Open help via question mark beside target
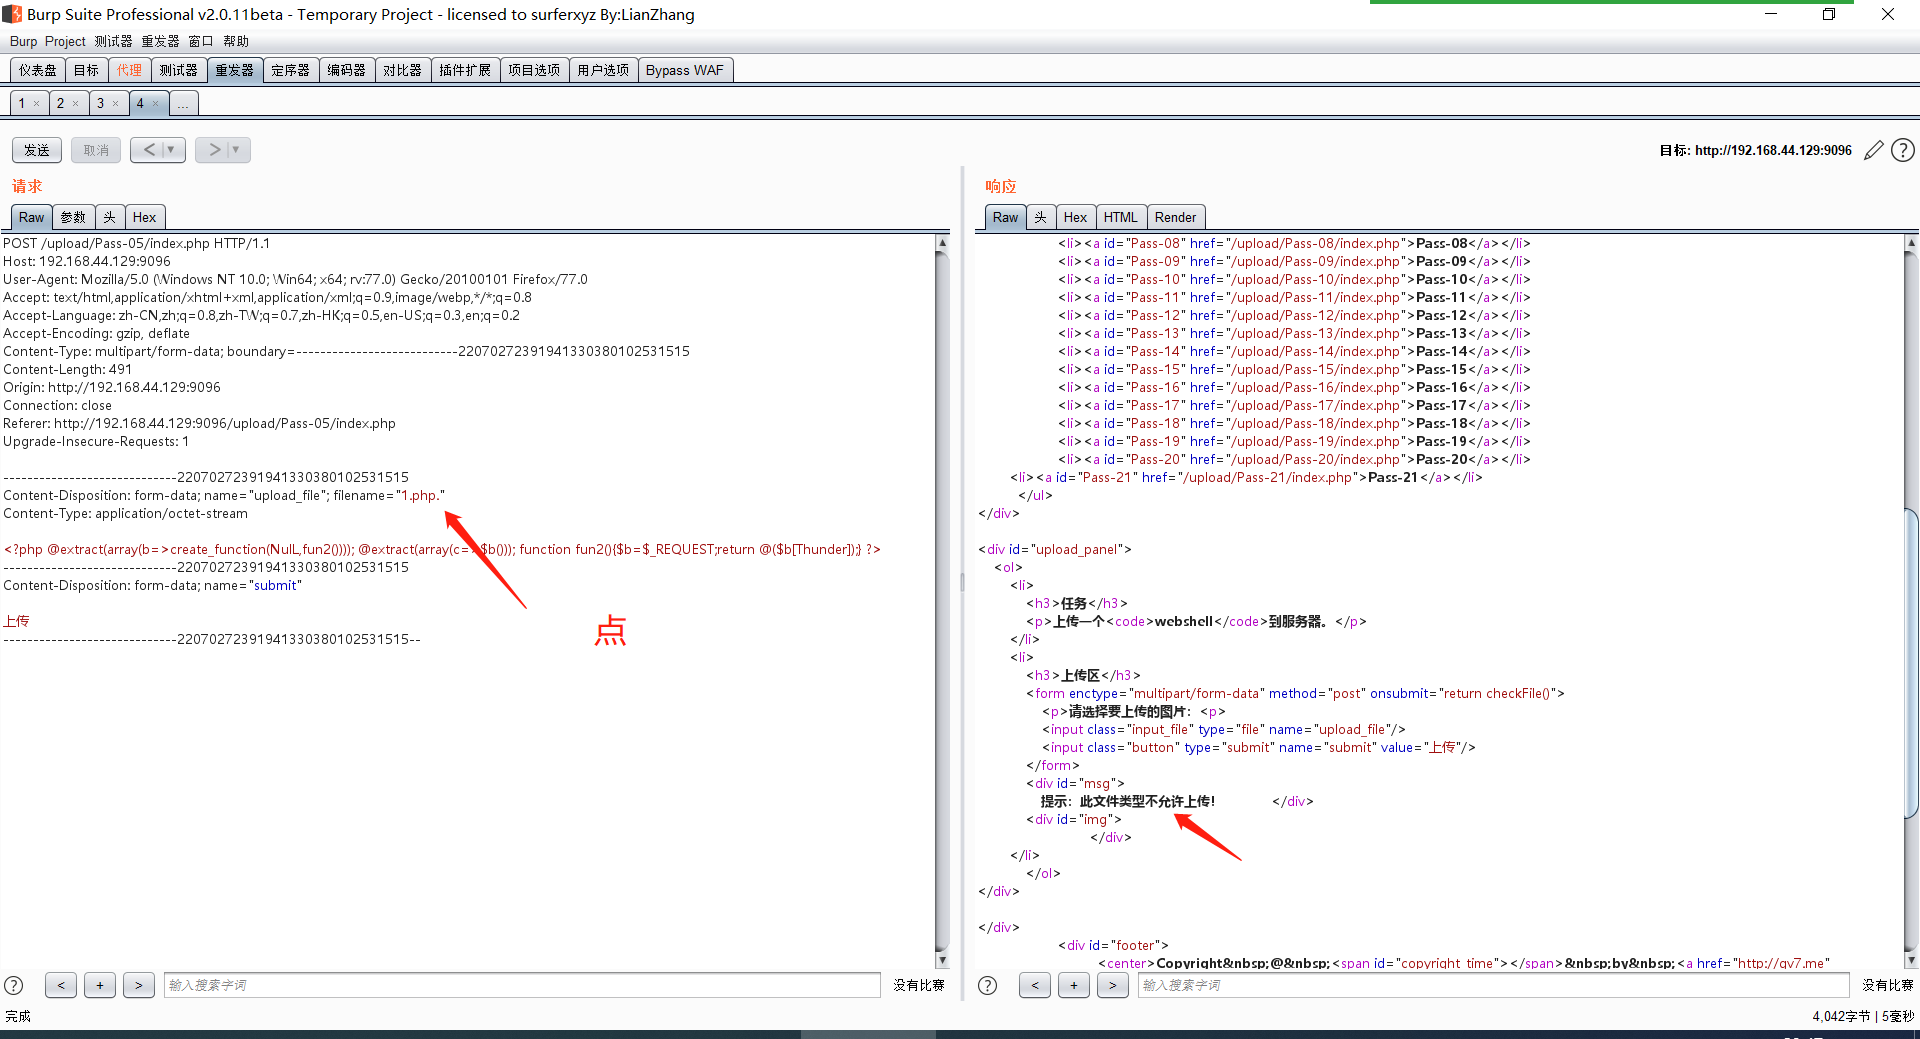1920x1039 pixels. click(1903, 150)
